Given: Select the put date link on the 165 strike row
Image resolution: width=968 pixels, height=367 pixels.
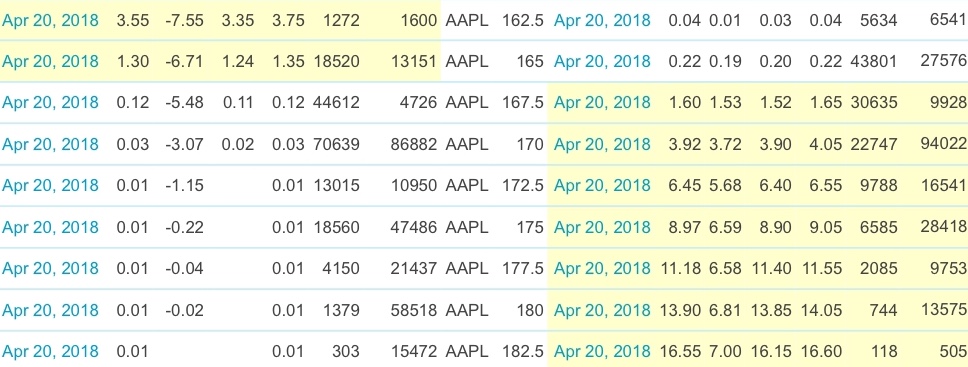Looking at the screenshot, I should click(x=602, y=61).
